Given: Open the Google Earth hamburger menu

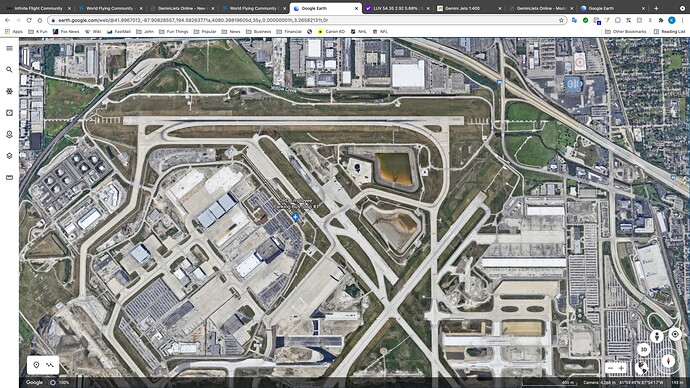Looking at the screenshot, I should 9,48.
